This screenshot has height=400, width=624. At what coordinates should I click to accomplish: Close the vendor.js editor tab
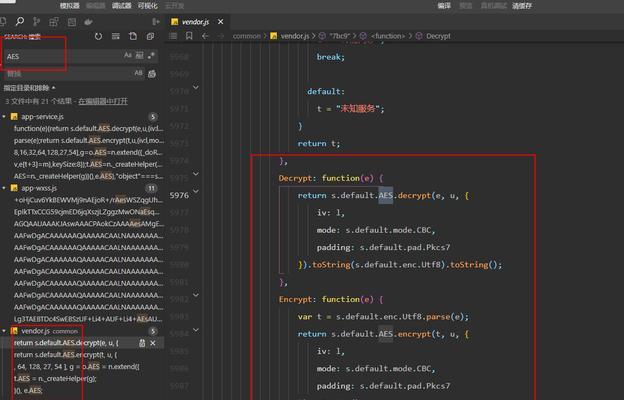pos(220,22)
